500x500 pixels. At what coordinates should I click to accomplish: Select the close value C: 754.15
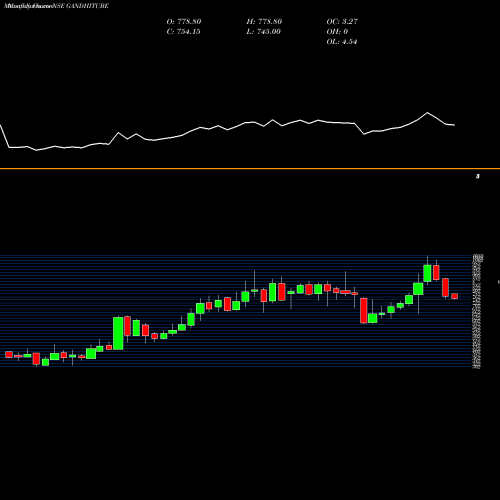[x=183, y=32]
